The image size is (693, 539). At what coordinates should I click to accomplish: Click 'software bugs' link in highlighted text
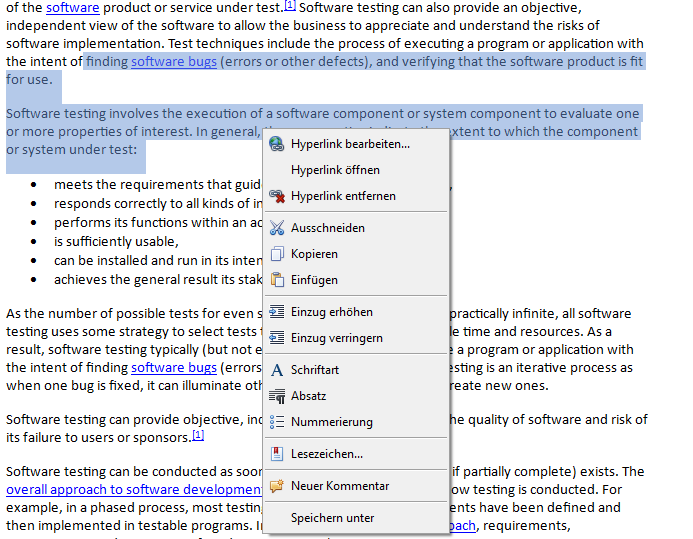click(x=173, y=62)
